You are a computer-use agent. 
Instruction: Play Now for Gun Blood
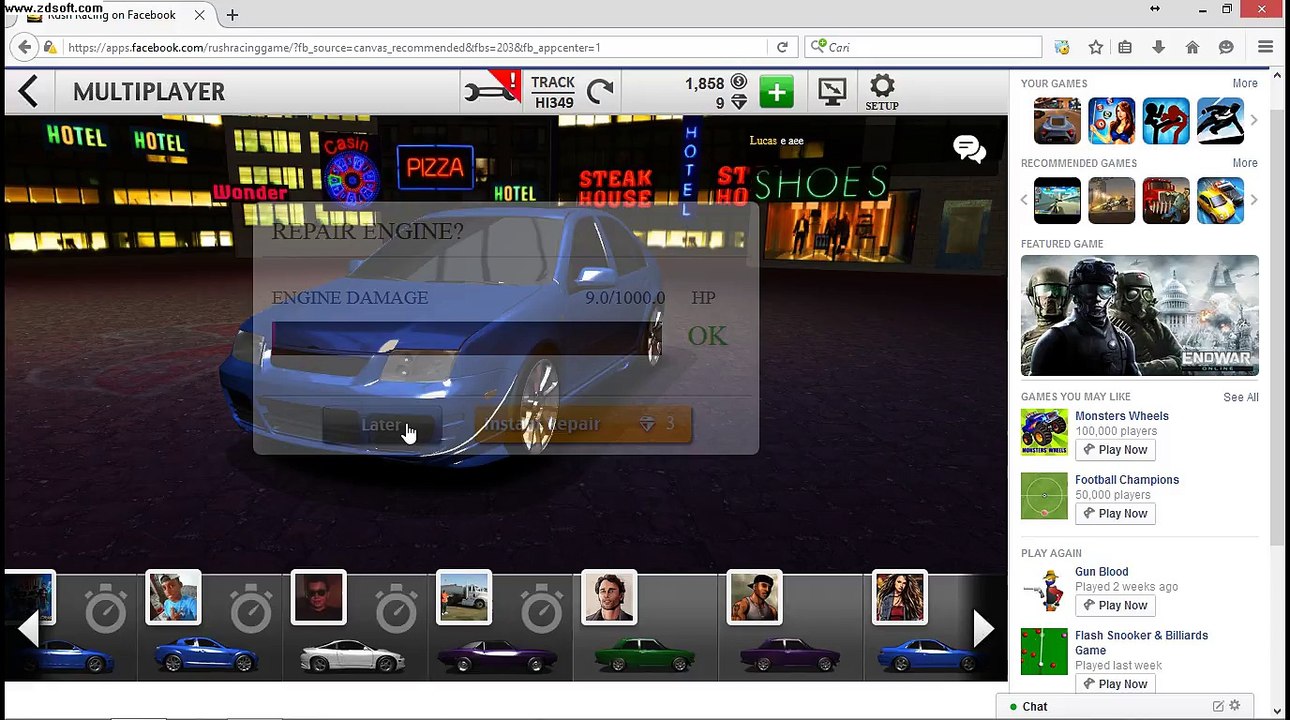point(1115,606)
